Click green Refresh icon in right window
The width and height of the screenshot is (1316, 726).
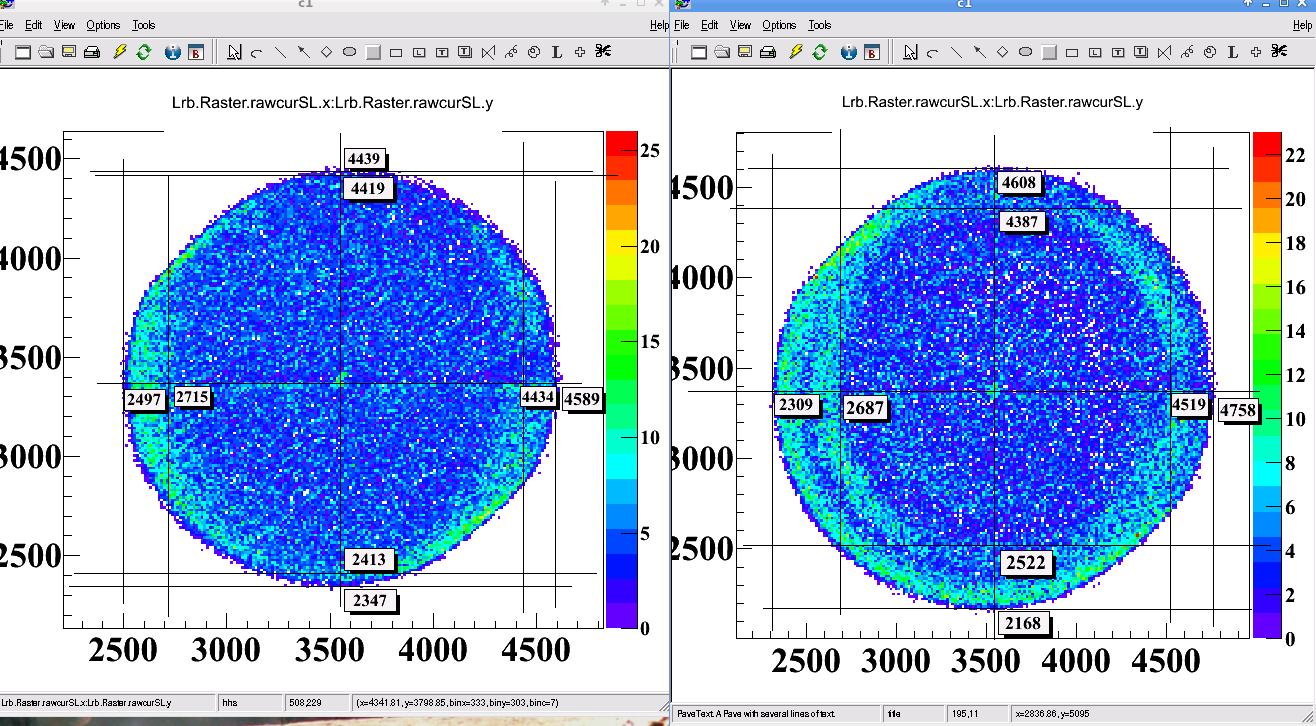820,52
